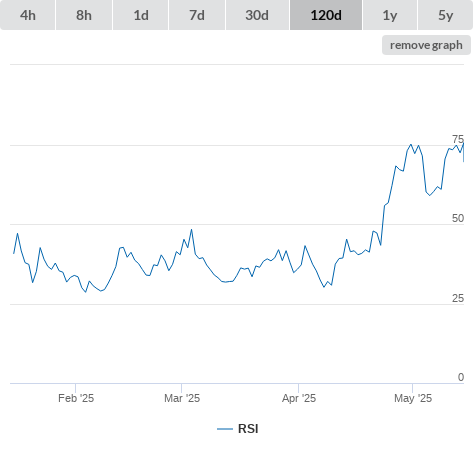The width and height of the screenshot is (474, 455).
Task: Click the 75 y-axis value label
Action: (458, 139)
